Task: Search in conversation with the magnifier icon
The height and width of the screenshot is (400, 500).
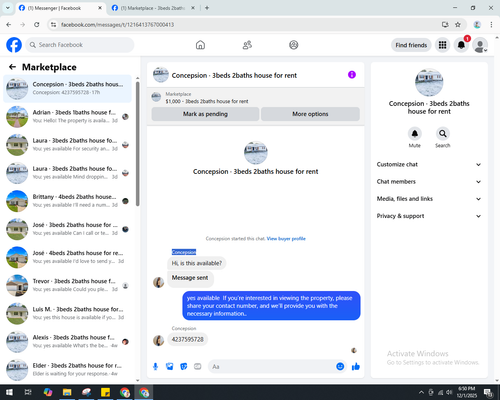Action: (443, 134)
